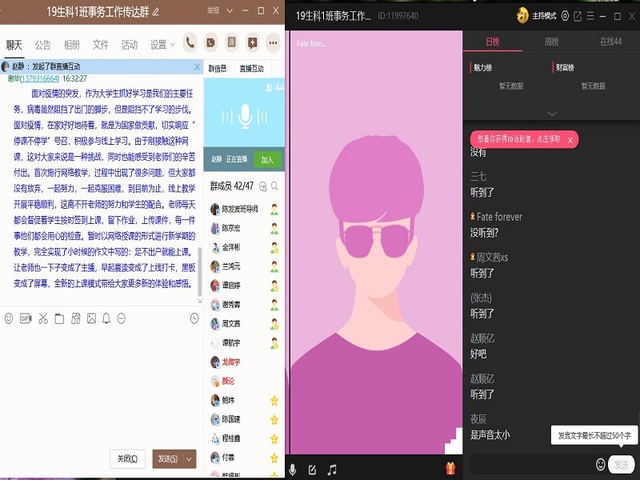Image resolution: width=640 pixels, height=480 pixels.
Task: Start a voice call in group chat
Action: (x=190, y=43)
